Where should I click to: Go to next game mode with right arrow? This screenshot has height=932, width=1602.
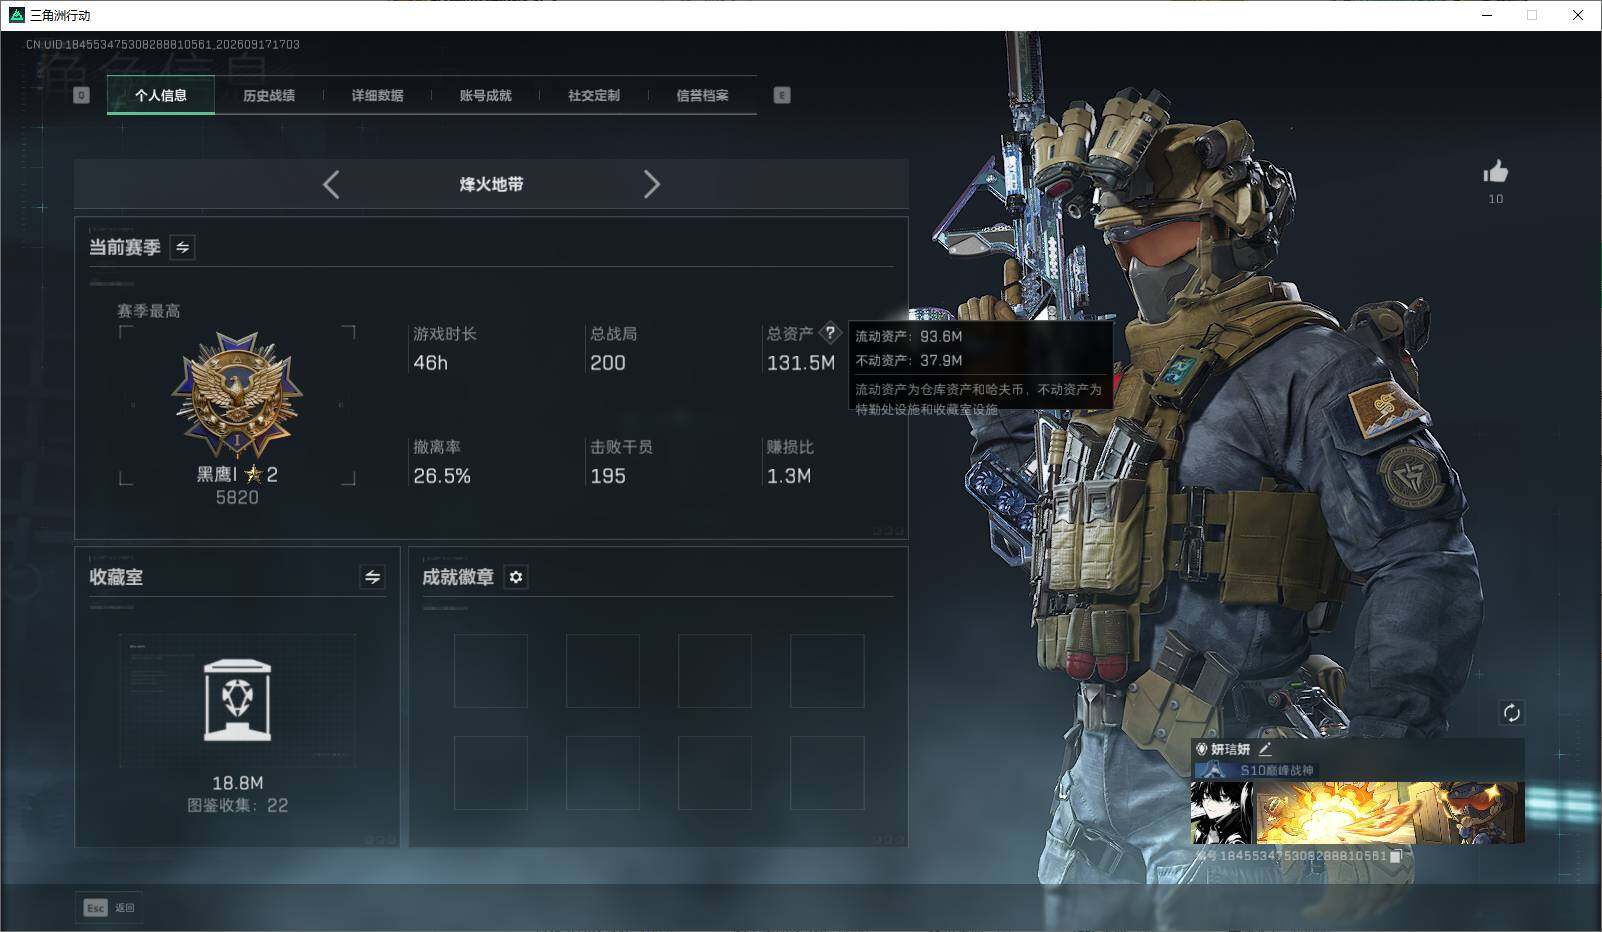651,184
